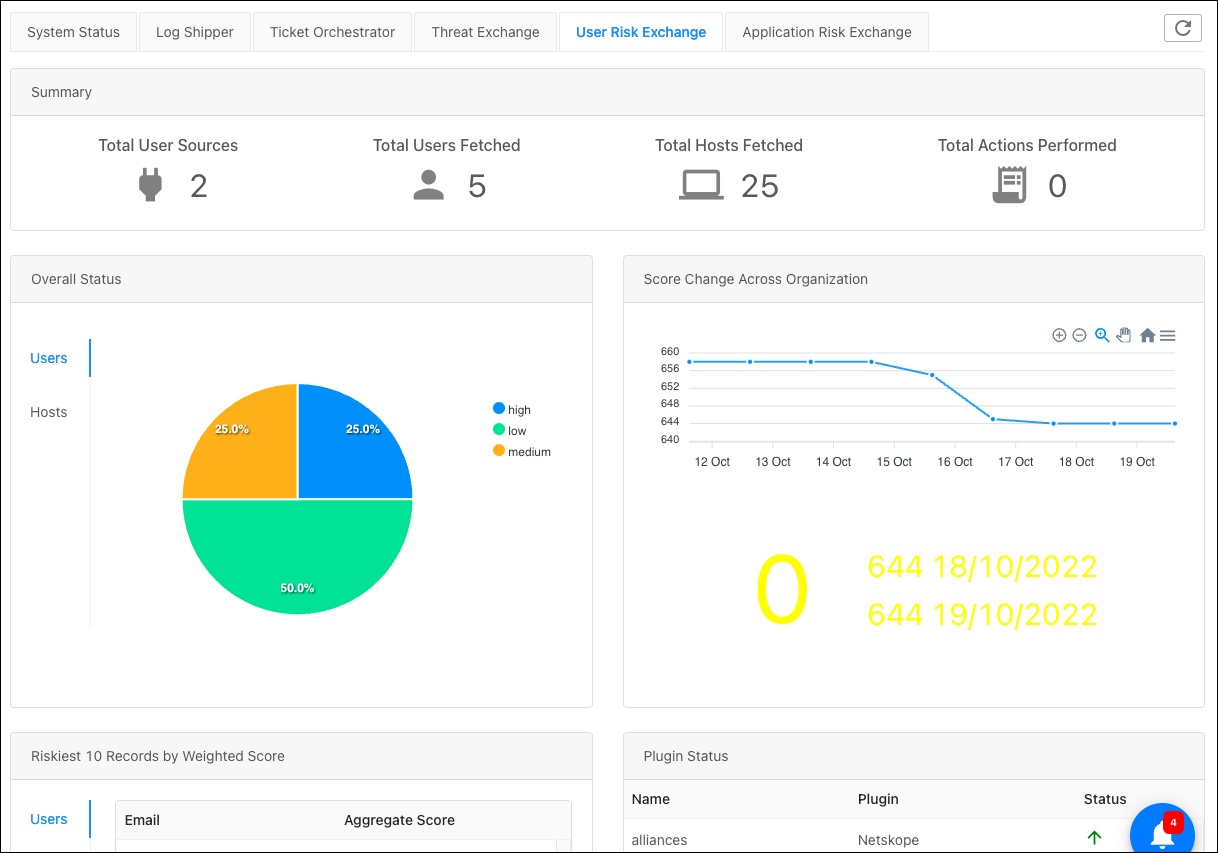Toggle the high series in legend
Screen dimensions: 1218x853
512,409
